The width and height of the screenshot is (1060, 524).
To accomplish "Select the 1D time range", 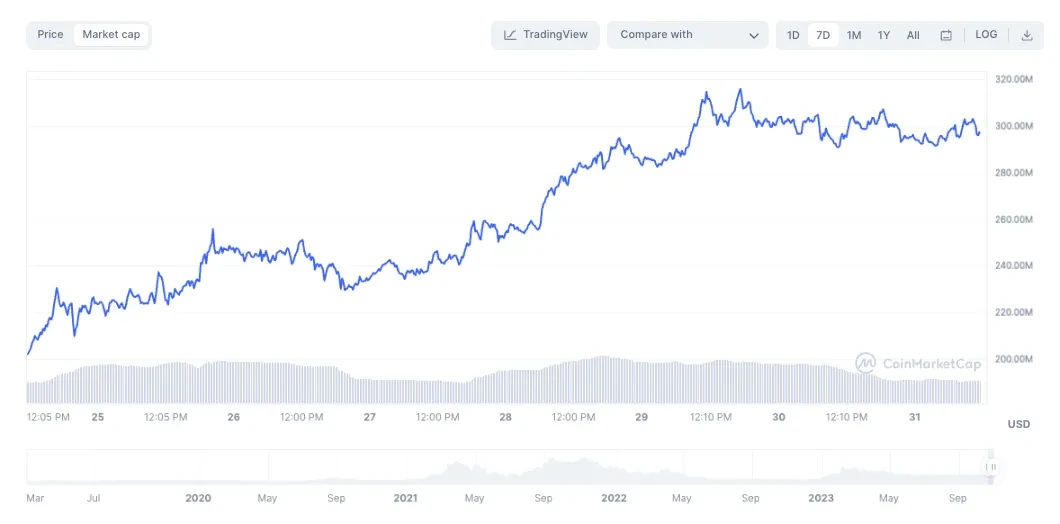I will [x=793, y=35].
